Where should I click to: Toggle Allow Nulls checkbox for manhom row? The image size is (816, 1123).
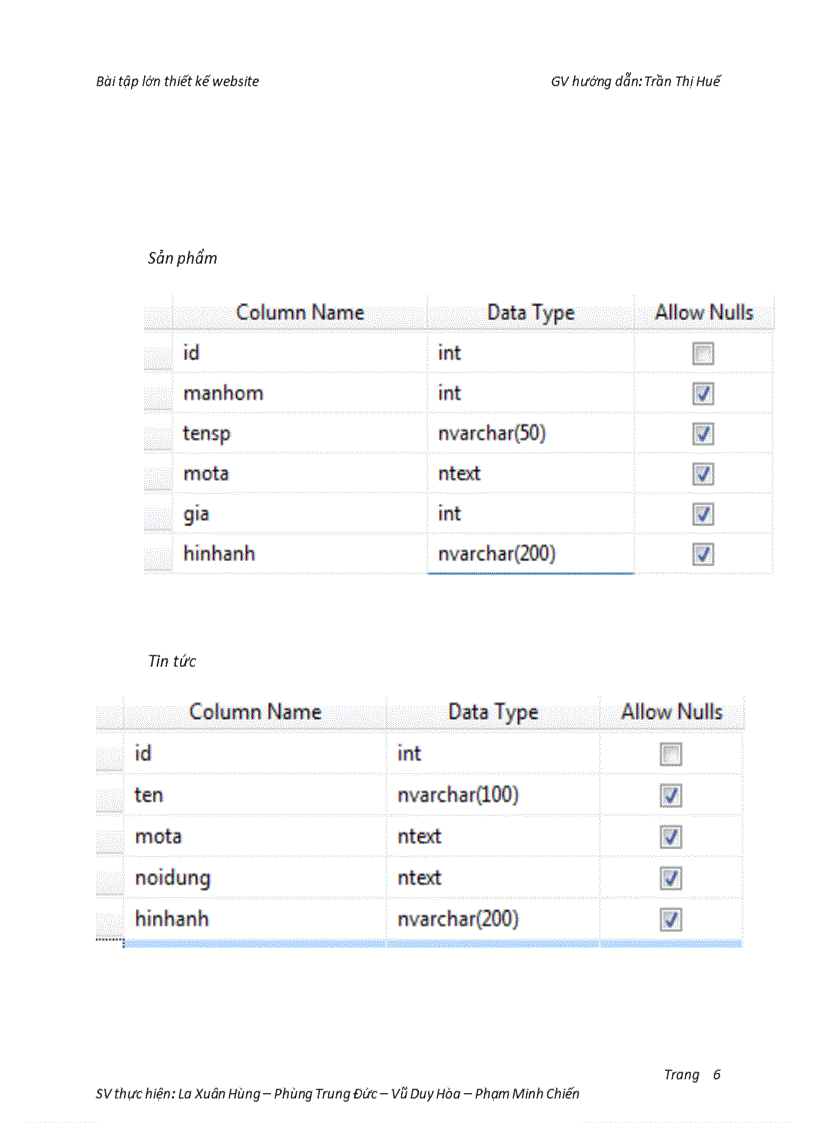coord(703,394)
